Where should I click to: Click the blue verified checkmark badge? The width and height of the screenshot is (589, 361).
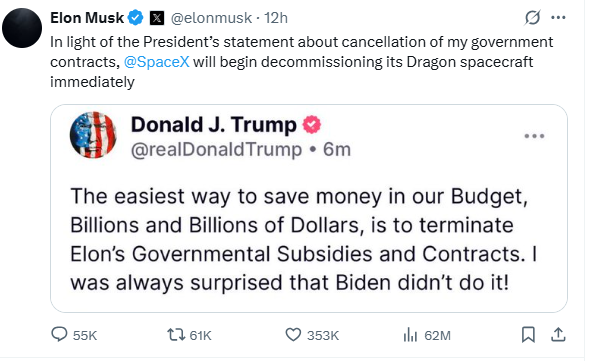pos(136,18)
